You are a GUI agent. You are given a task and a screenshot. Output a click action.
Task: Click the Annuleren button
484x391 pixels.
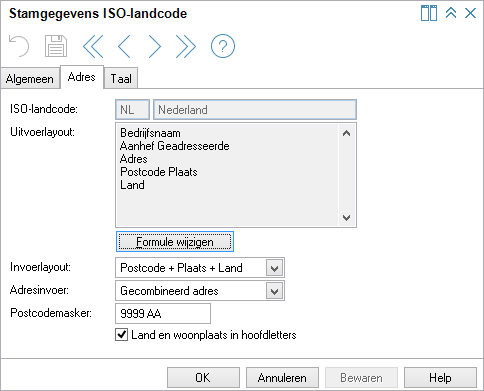click(282, 378)
